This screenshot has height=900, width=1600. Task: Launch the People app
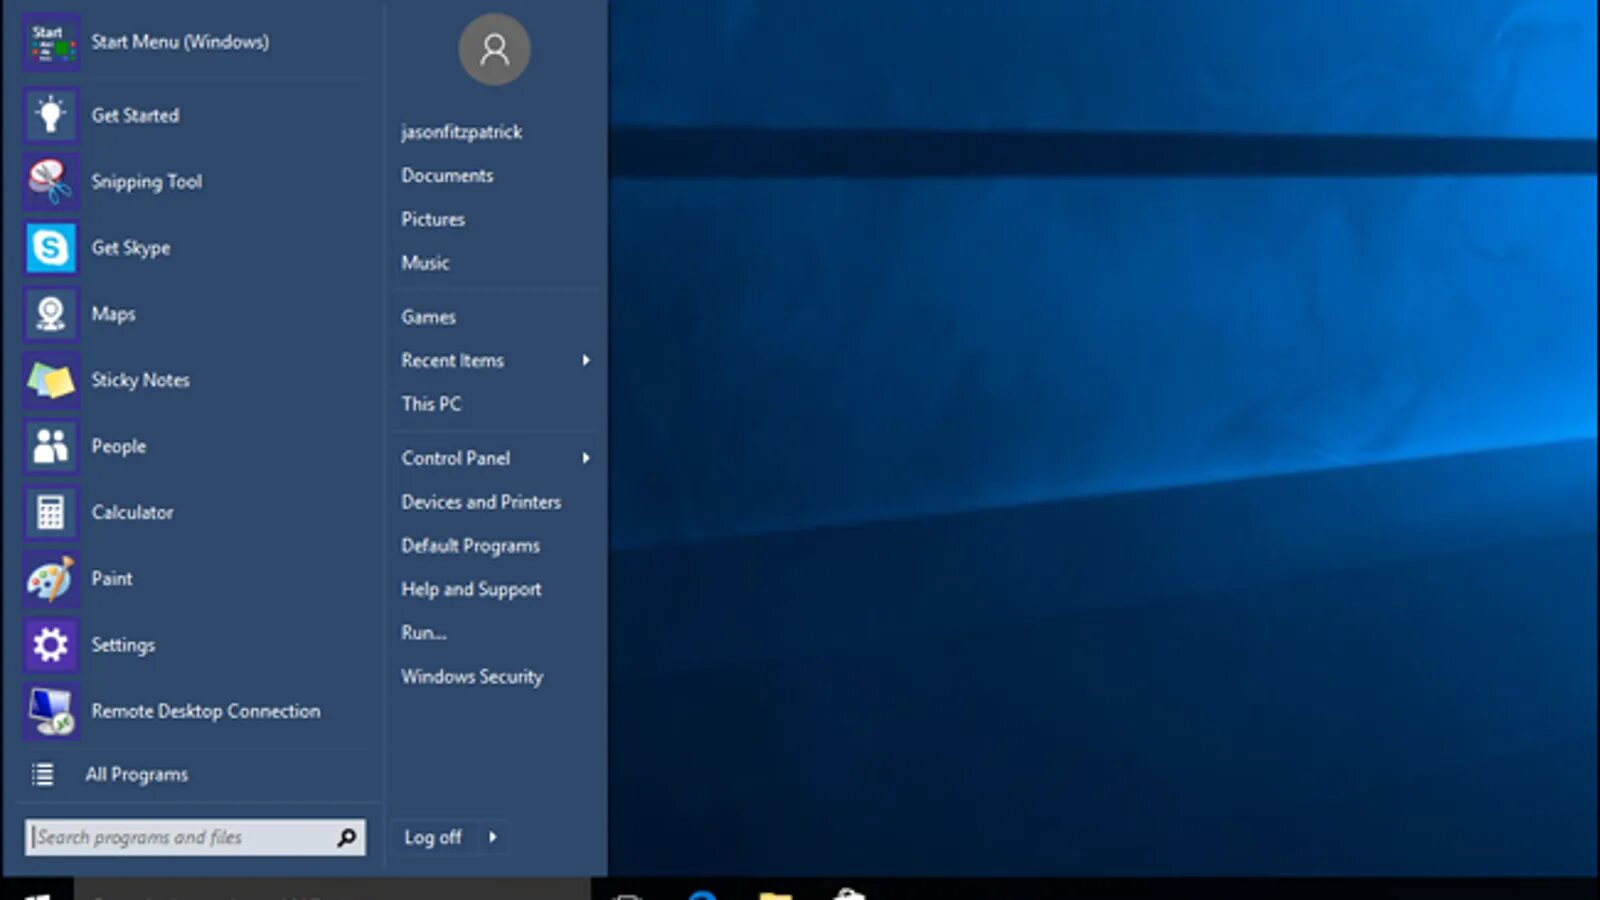click(x=194, y=446)
